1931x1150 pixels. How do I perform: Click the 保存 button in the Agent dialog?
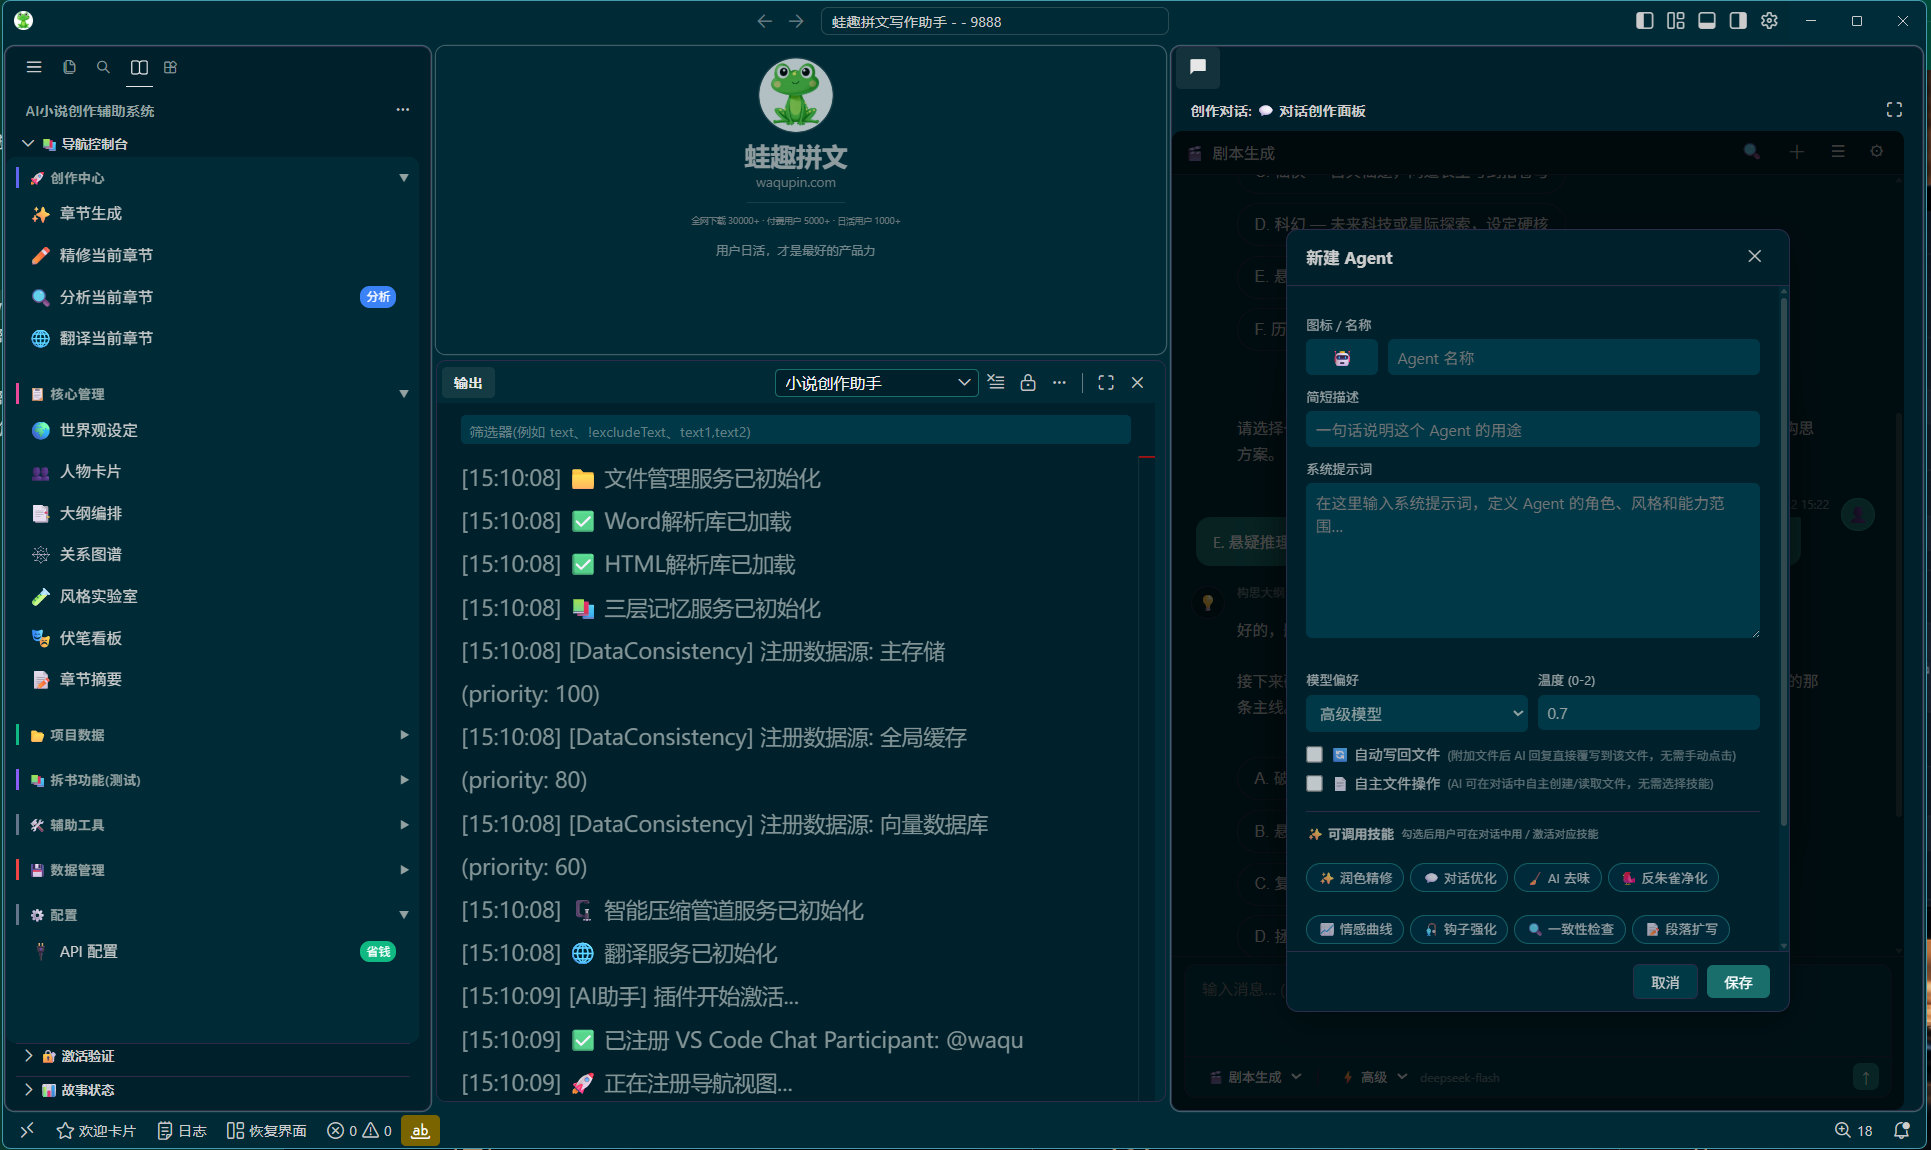coord(1738,982)
